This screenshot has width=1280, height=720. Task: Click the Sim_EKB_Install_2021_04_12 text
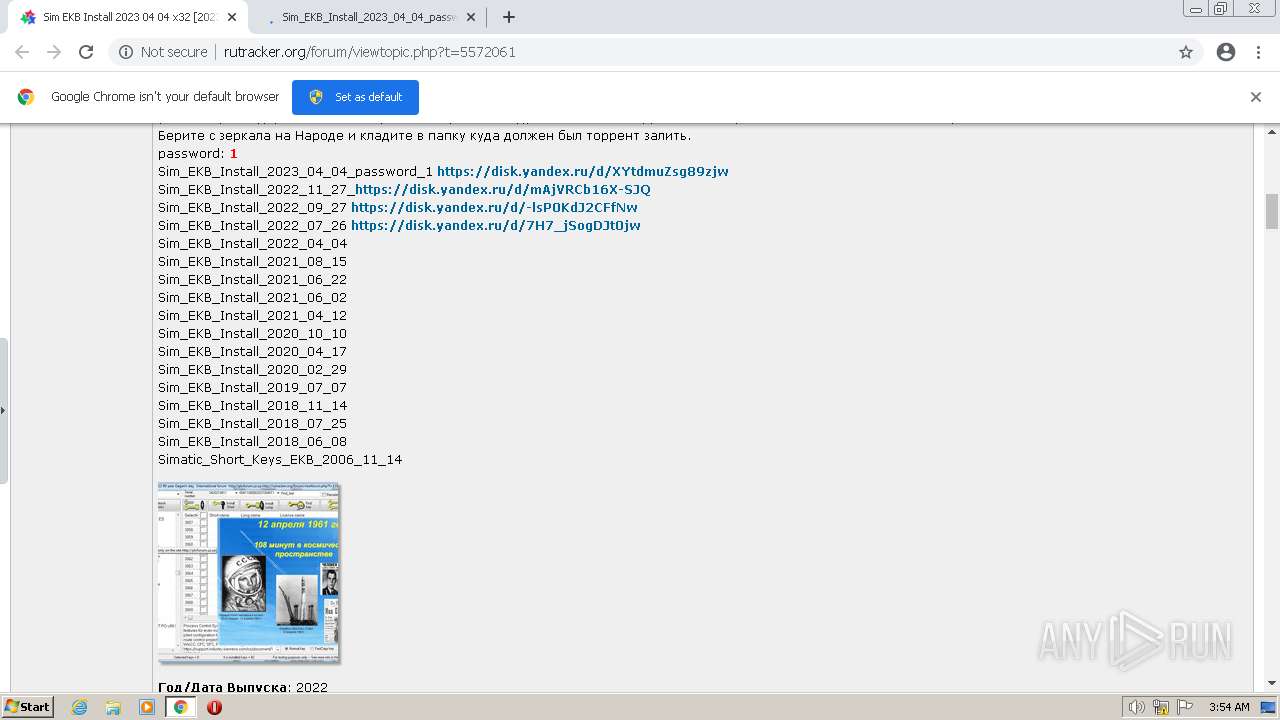click(x=252, y=315)
